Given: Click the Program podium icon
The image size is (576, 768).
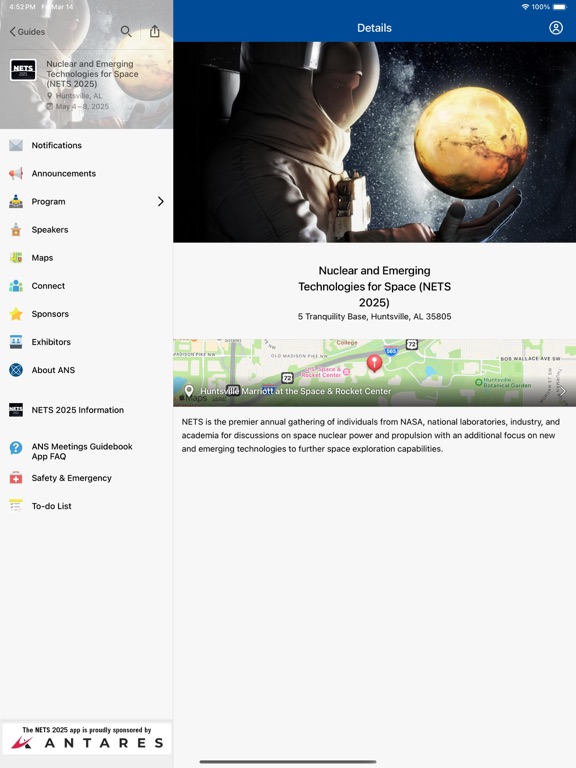Looking at the screenshot, I should [16, 201].
